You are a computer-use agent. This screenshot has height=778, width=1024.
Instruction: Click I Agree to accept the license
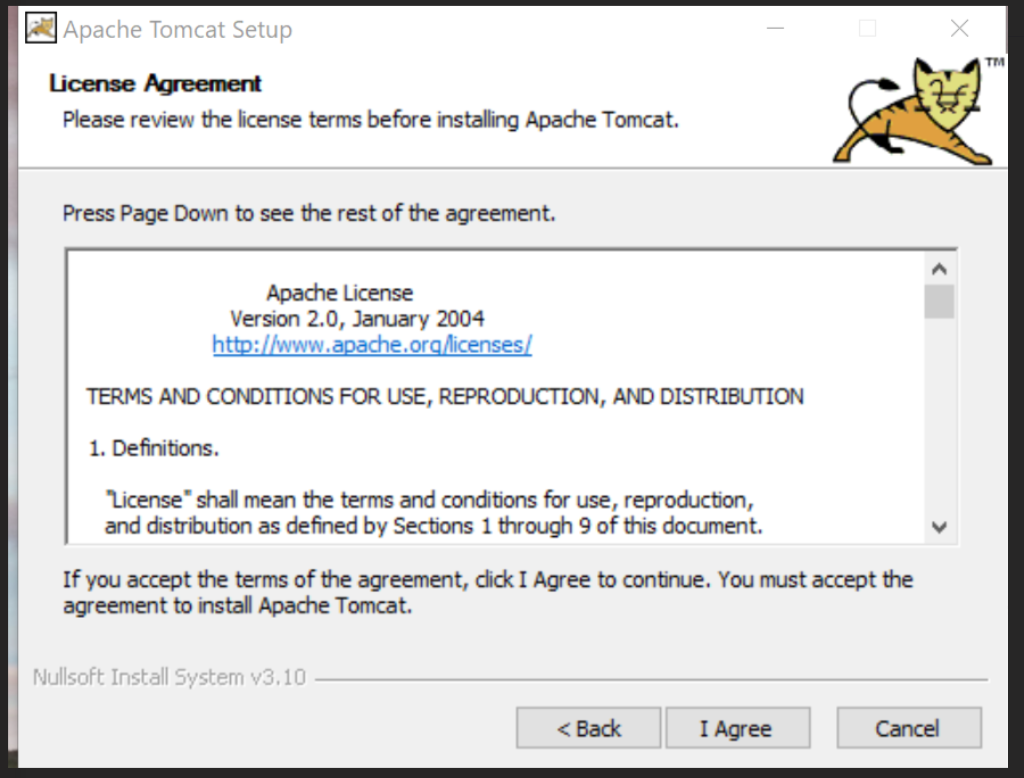pos(737,728)
